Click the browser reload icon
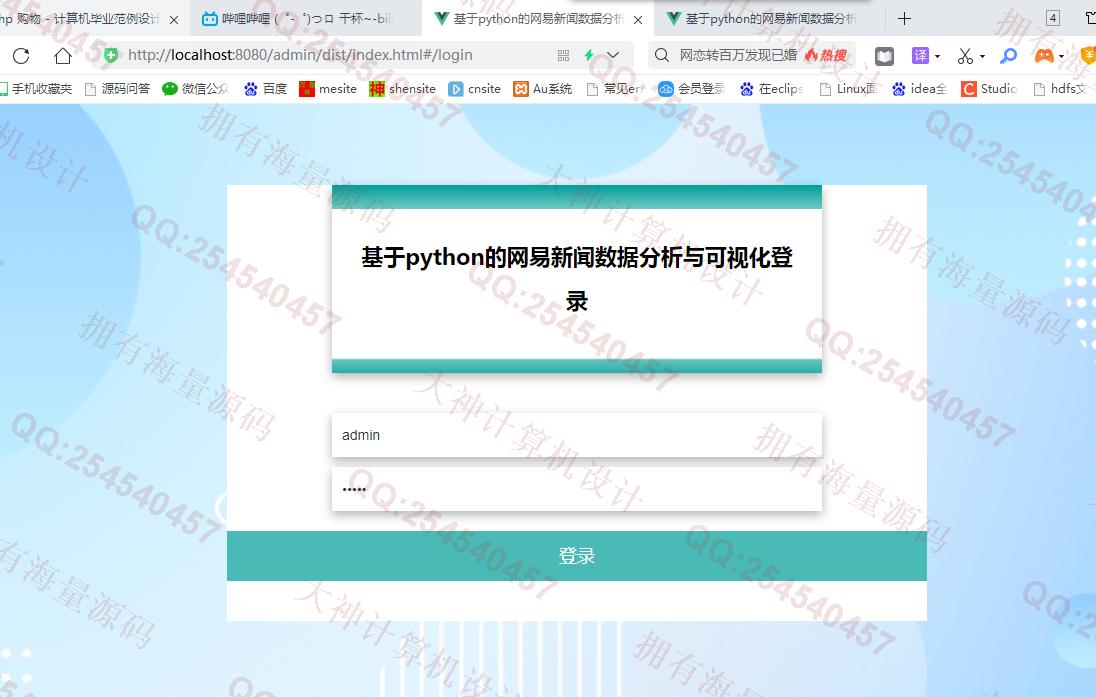Image resolution: width=1096 pixels, height=697 pixels. click(x=20, y=56)
